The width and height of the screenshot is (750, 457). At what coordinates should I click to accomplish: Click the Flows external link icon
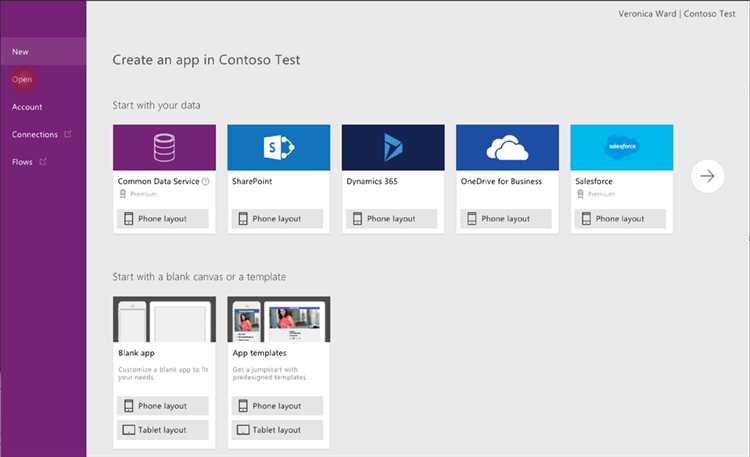[x=43, y=162]
